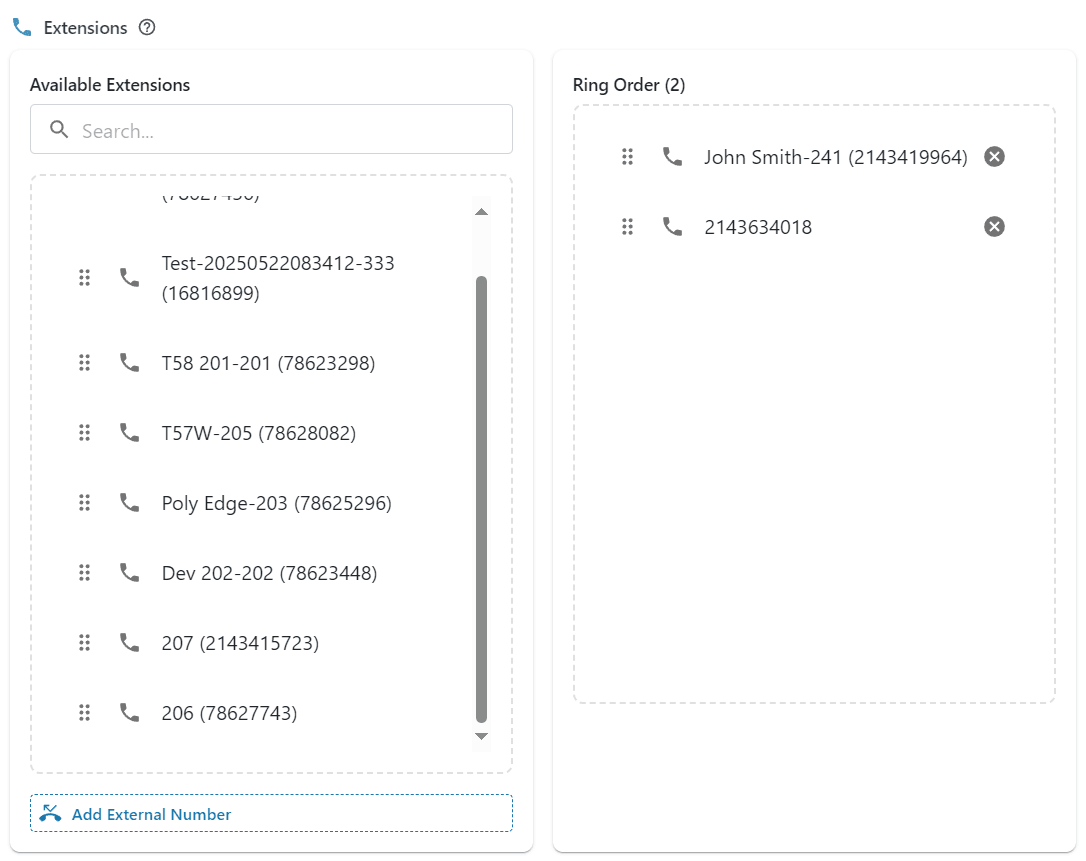Viewport: 1086px width, 861px height.
Task: Click drag handle for T58 201-201
Action: [85, 363]
